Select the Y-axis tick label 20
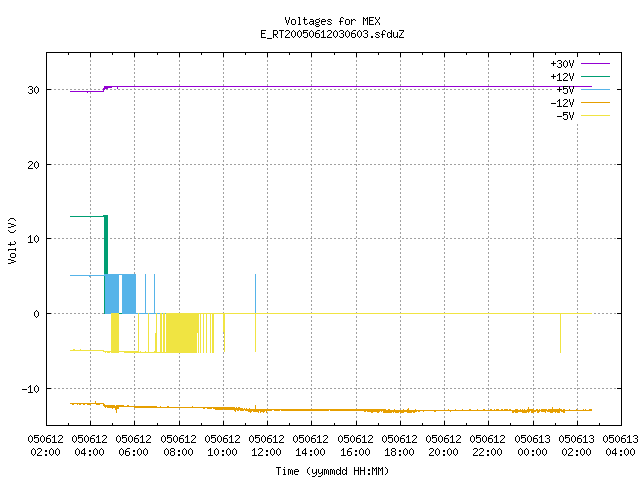This screenshot has width=640, height=480. (33, 165)
